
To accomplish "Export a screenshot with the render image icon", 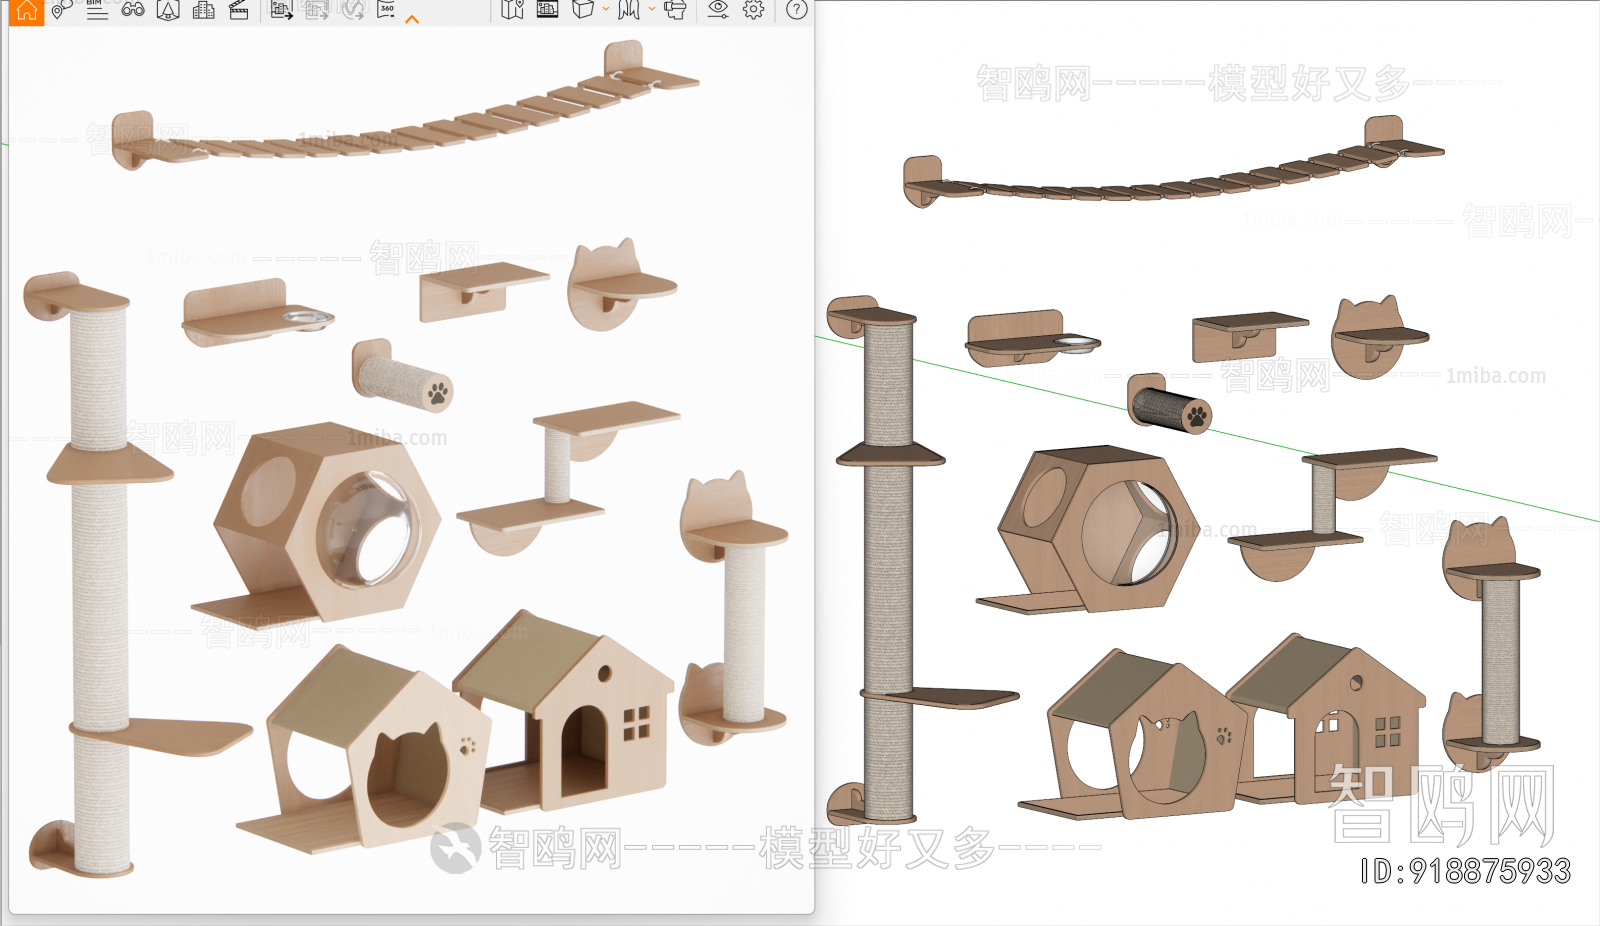I will [x=282, y=10].
